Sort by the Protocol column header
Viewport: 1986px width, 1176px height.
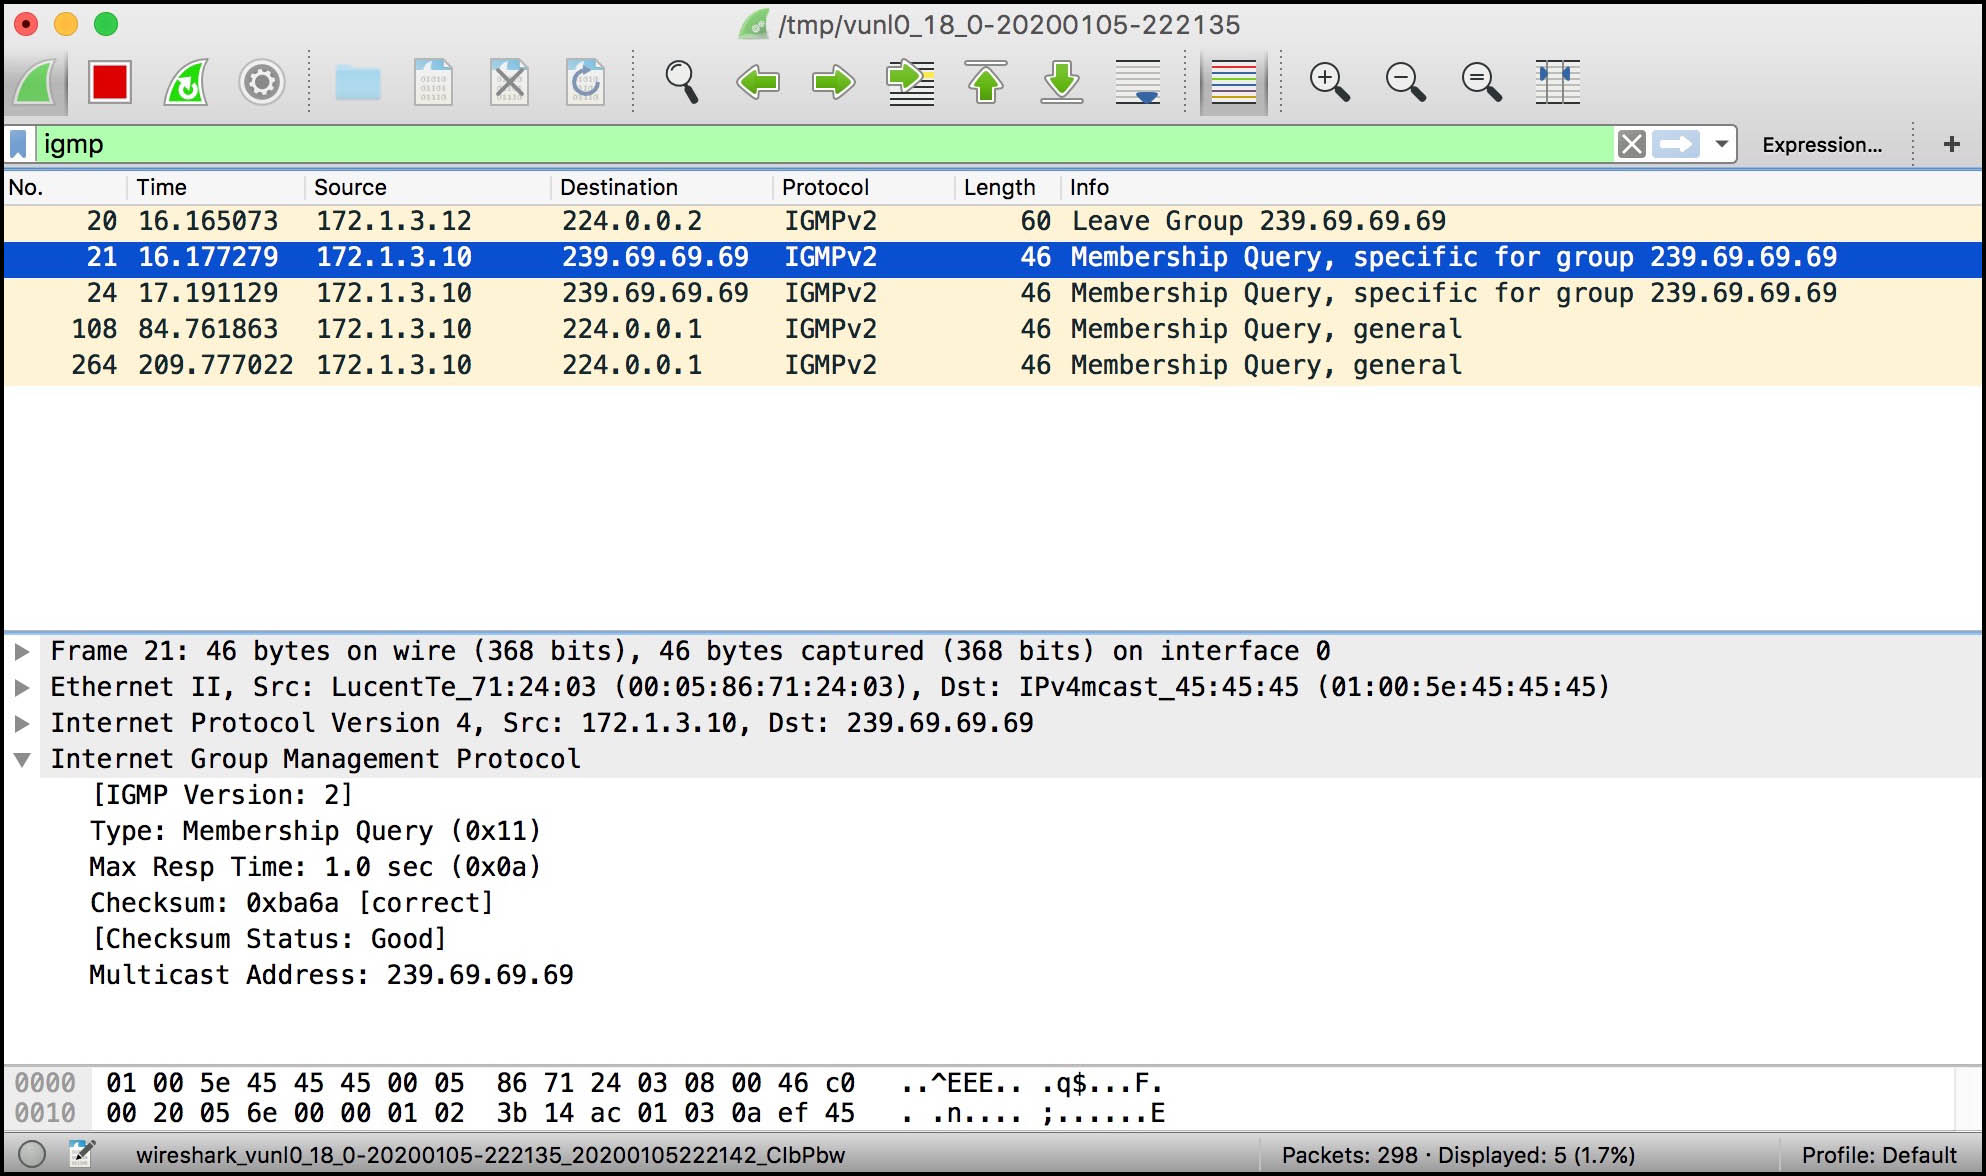click(863, 187)
